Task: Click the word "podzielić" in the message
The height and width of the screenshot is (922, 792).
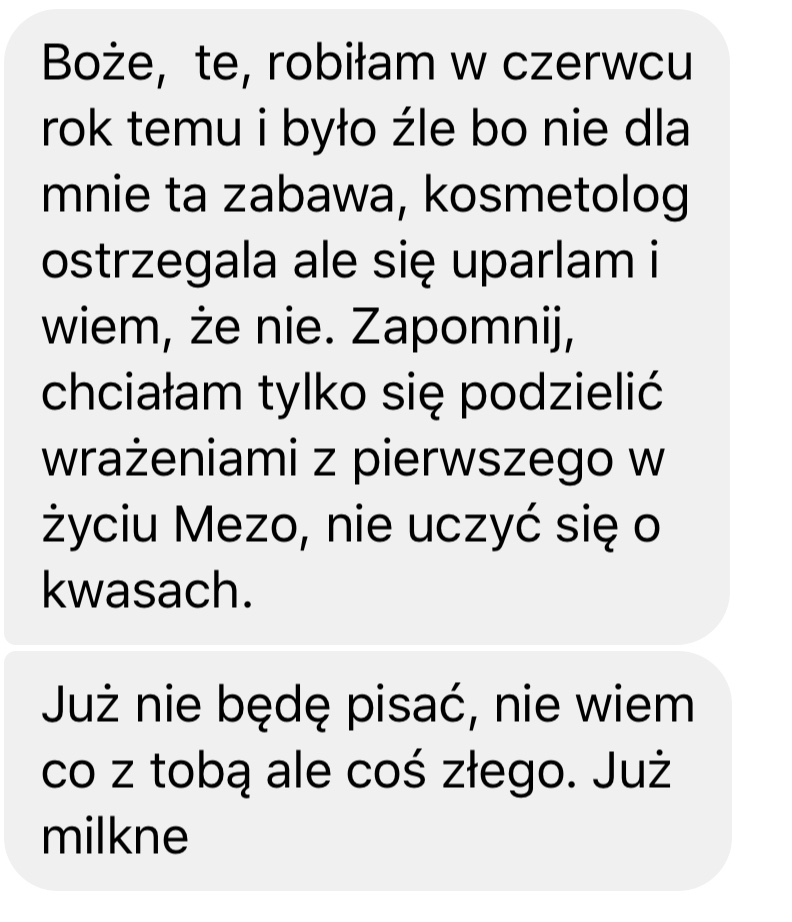Action: click(562, 393)
